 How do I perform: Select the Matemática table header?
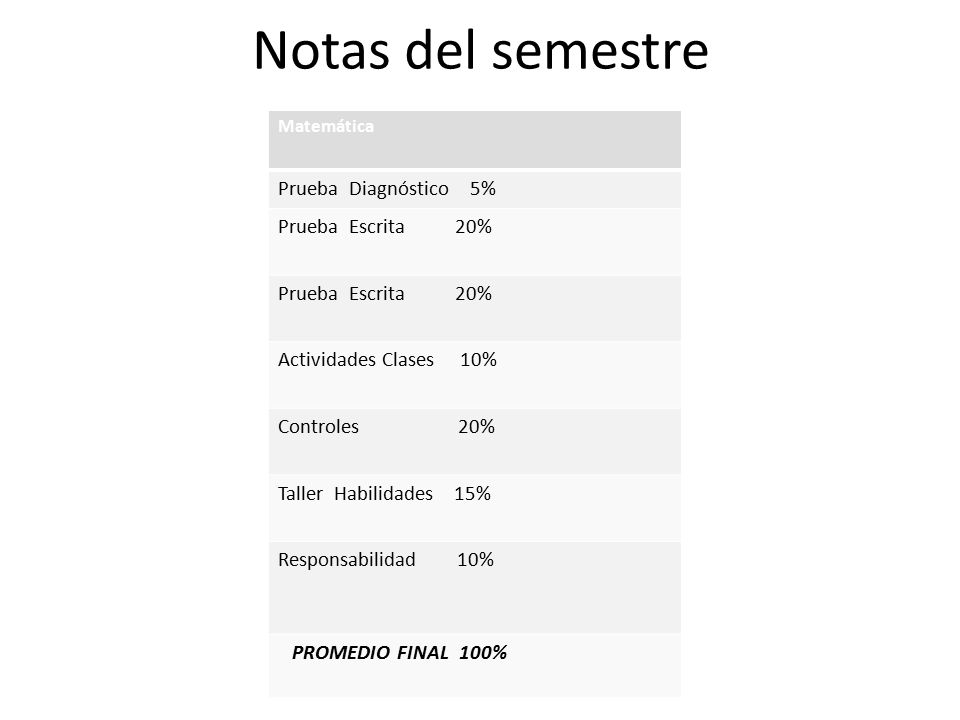(x=474, y=140)
